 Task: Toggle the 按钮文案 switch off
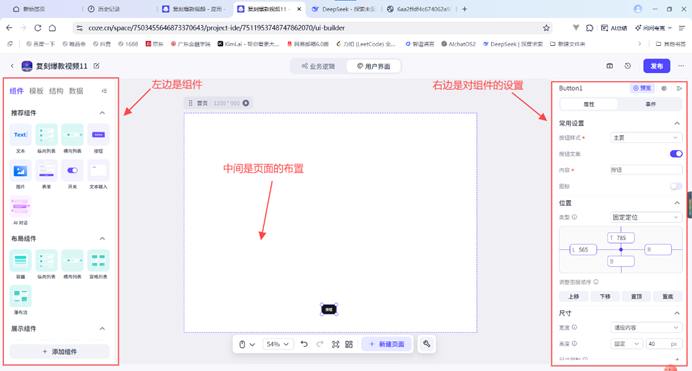[676, 154]
